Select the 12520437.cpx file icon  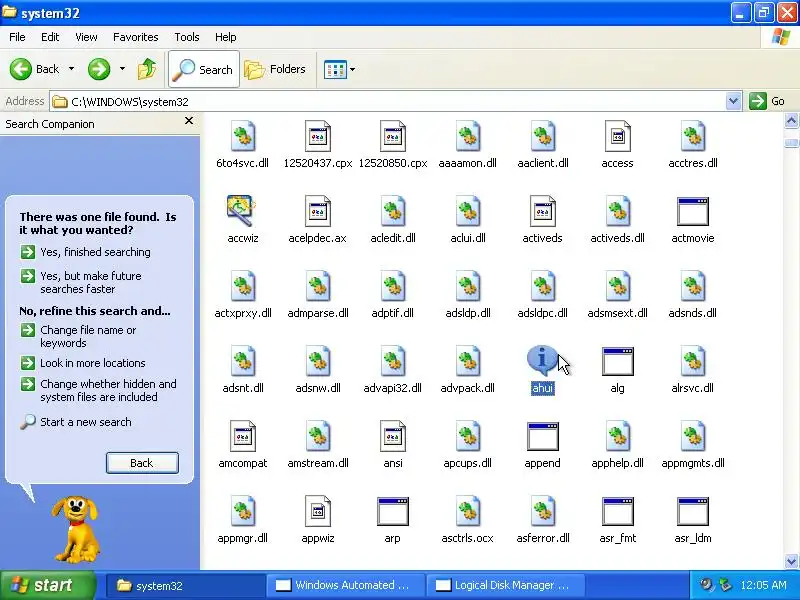[x=318, y=136]
